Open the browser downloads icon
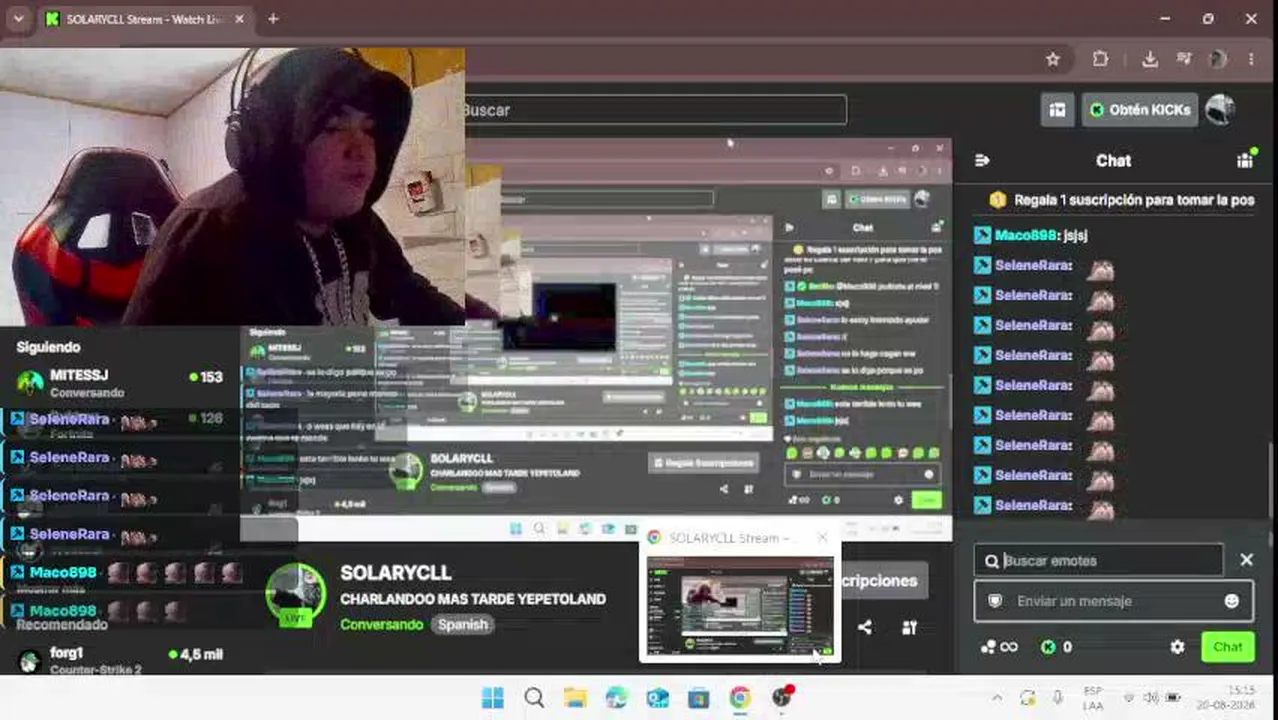 (1150, 59)
